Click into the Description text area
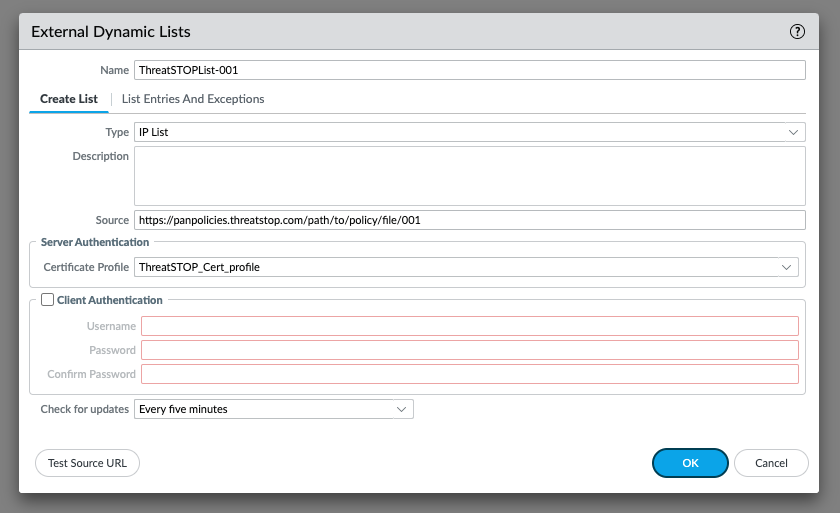This screenshot has height=513, width=840. [470, 176]
